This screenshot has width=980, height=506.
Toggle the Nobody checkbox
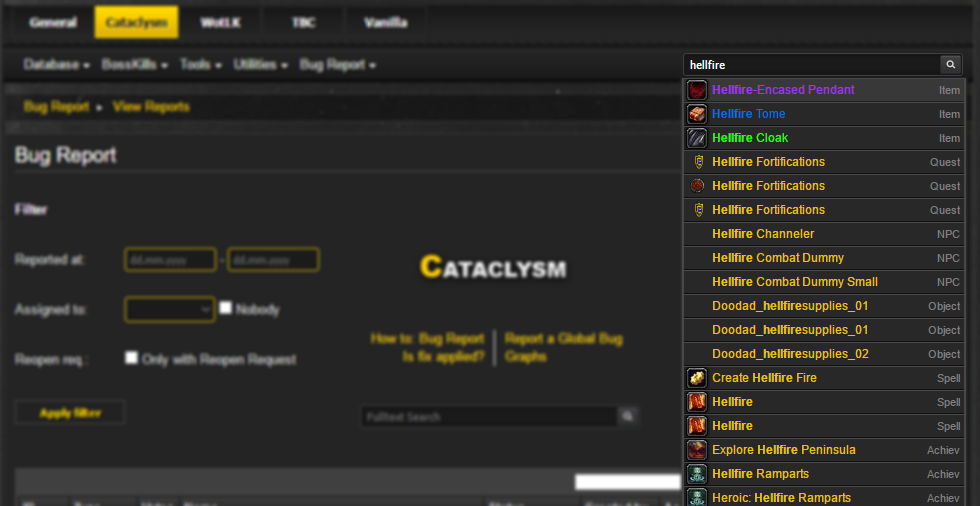point(226,307)
